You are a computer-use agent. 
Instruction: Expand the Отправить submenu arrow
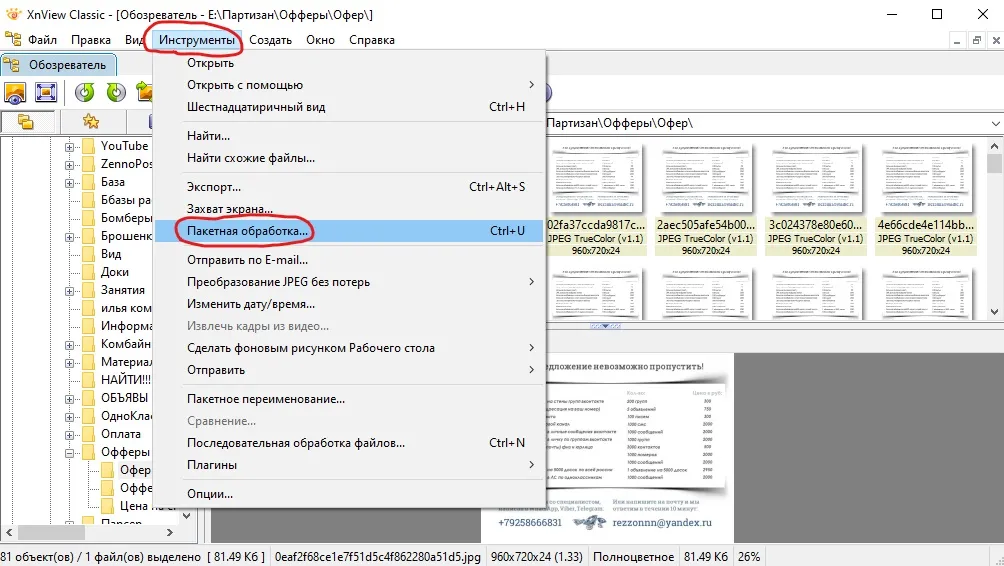(x=531, y=369)
